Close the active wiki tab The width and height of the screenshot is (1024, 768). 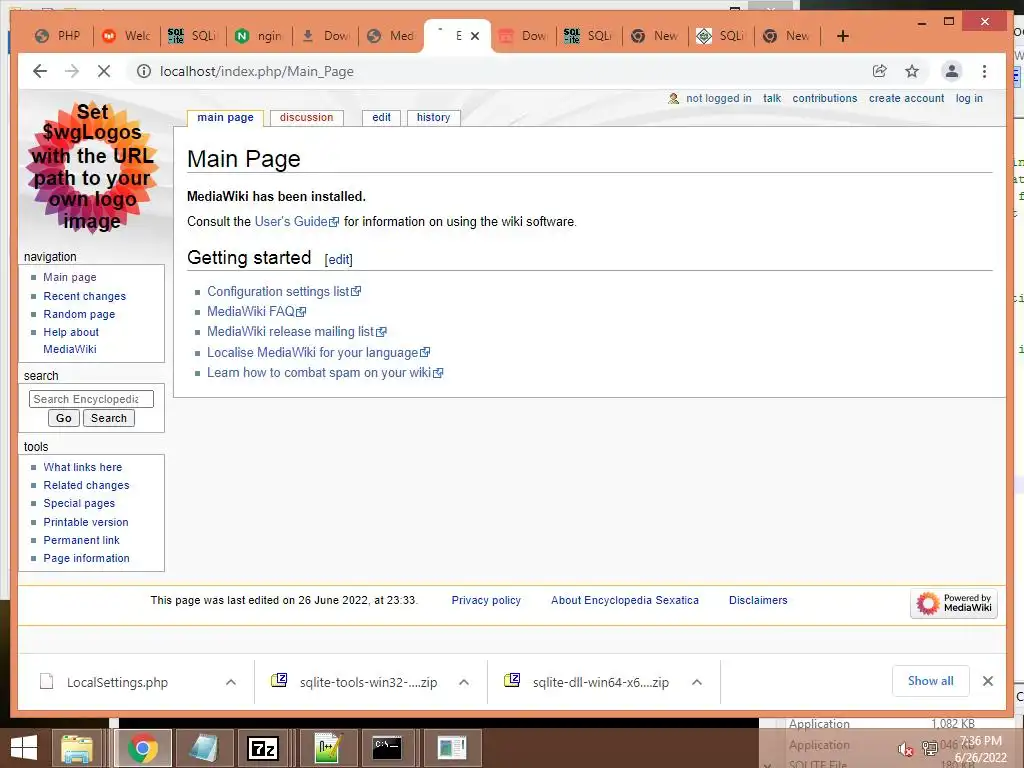(x=475, y=36)
